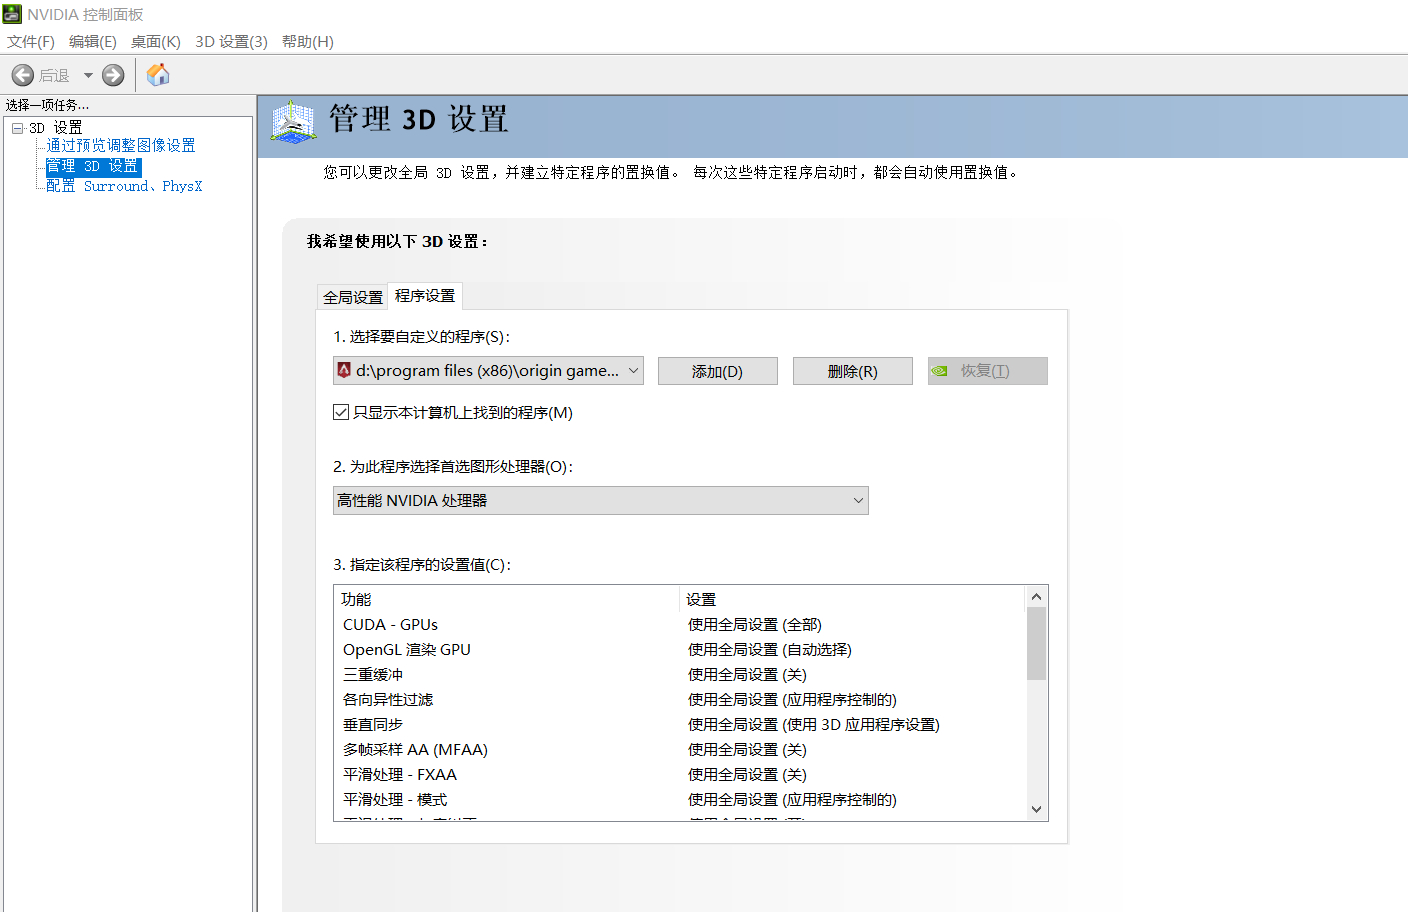Click the Forward arrow icon
The height and width of the screenshot is (912, 1408).
(113, 75)
